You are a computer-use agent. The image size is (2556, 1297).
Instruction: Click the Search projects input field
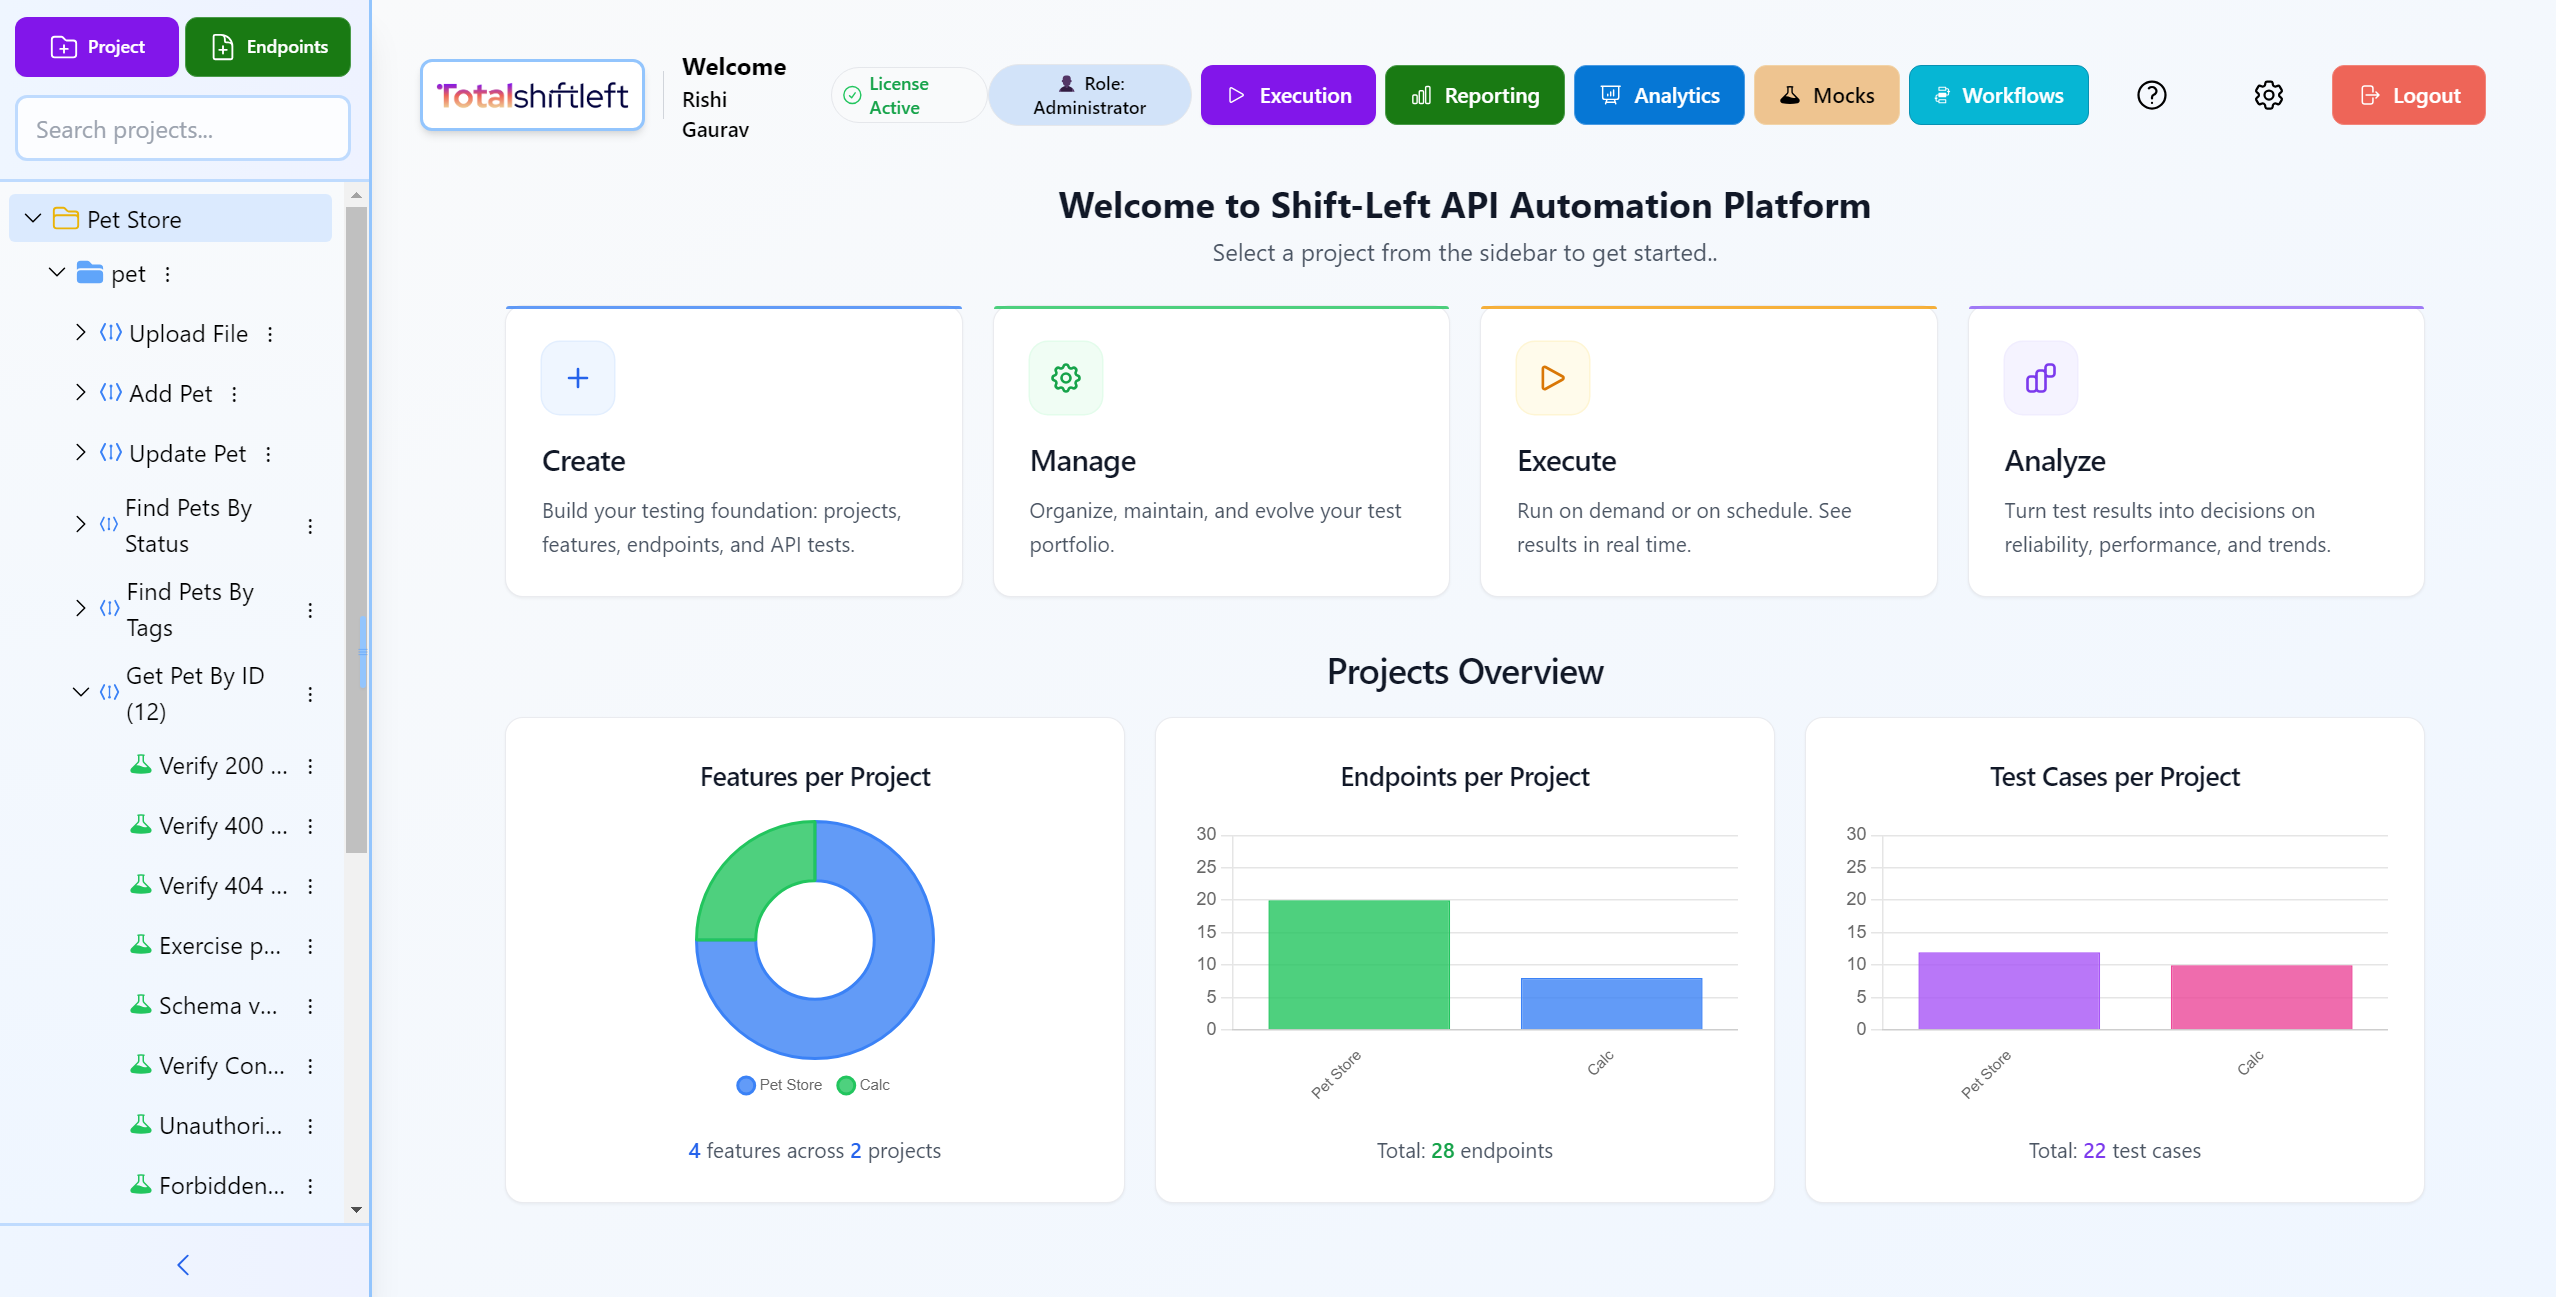tap(183, 129)
